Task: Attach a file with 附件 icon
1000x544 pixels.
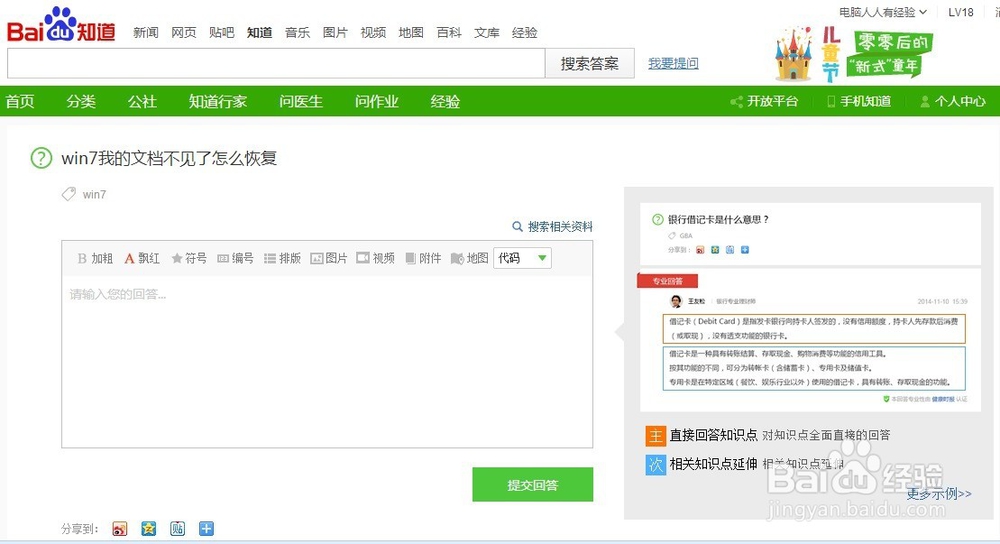Action: click(x=423, y=258)
